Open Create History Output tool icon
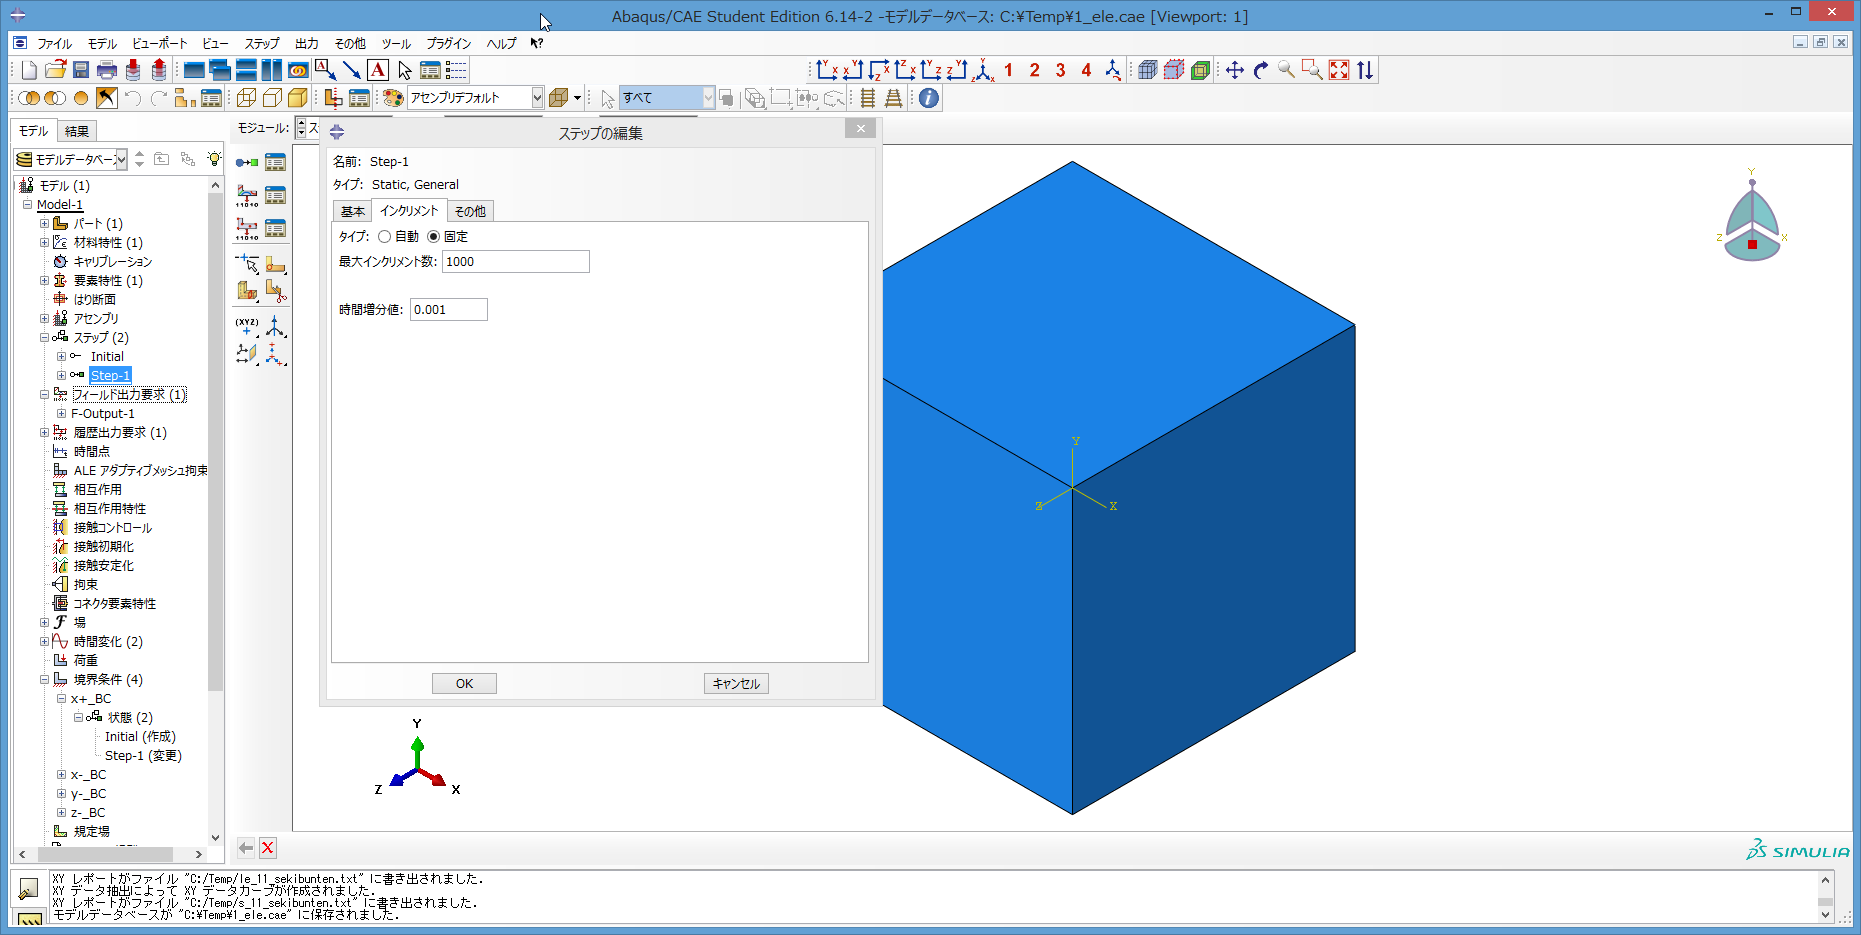Viewport: 1861px width, 935px height. [247, 229]
